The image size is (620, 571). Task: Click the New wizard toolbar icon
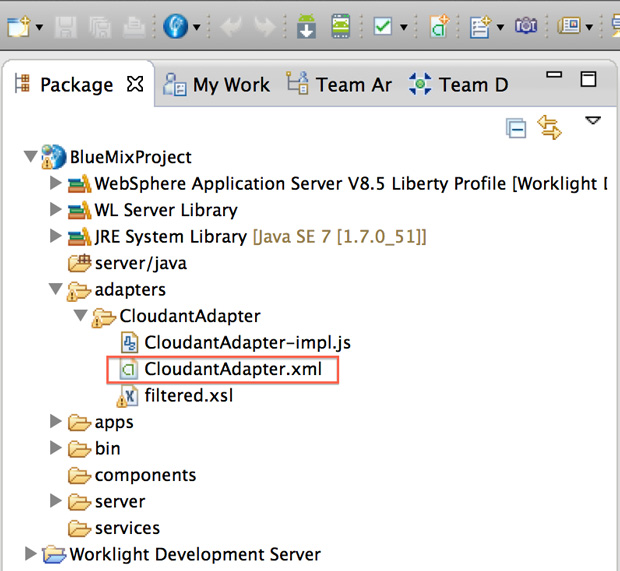coord(19,27)
